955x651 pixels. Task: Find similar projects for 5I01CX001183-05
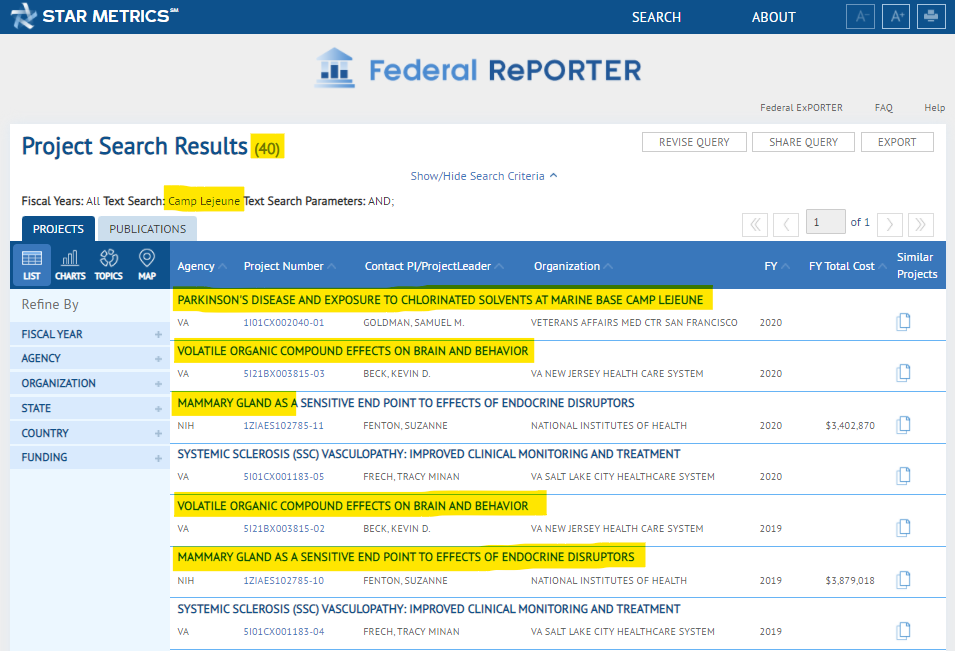pos(903,476)
